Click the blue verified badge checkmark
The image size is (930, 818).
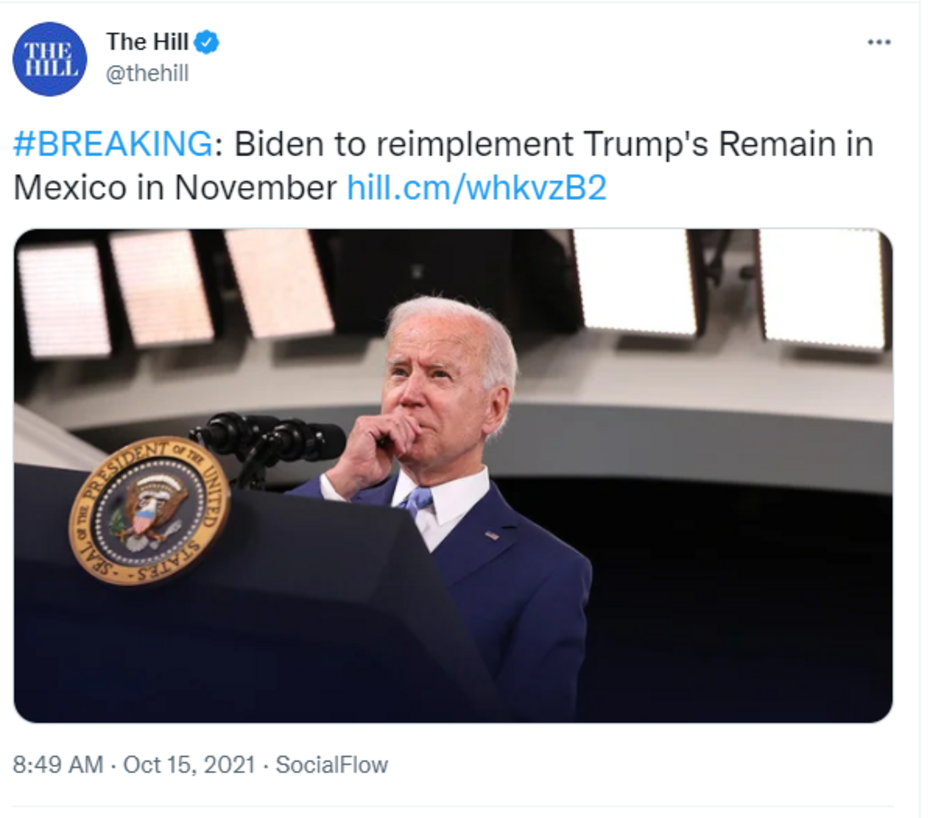tap(207, 42)
